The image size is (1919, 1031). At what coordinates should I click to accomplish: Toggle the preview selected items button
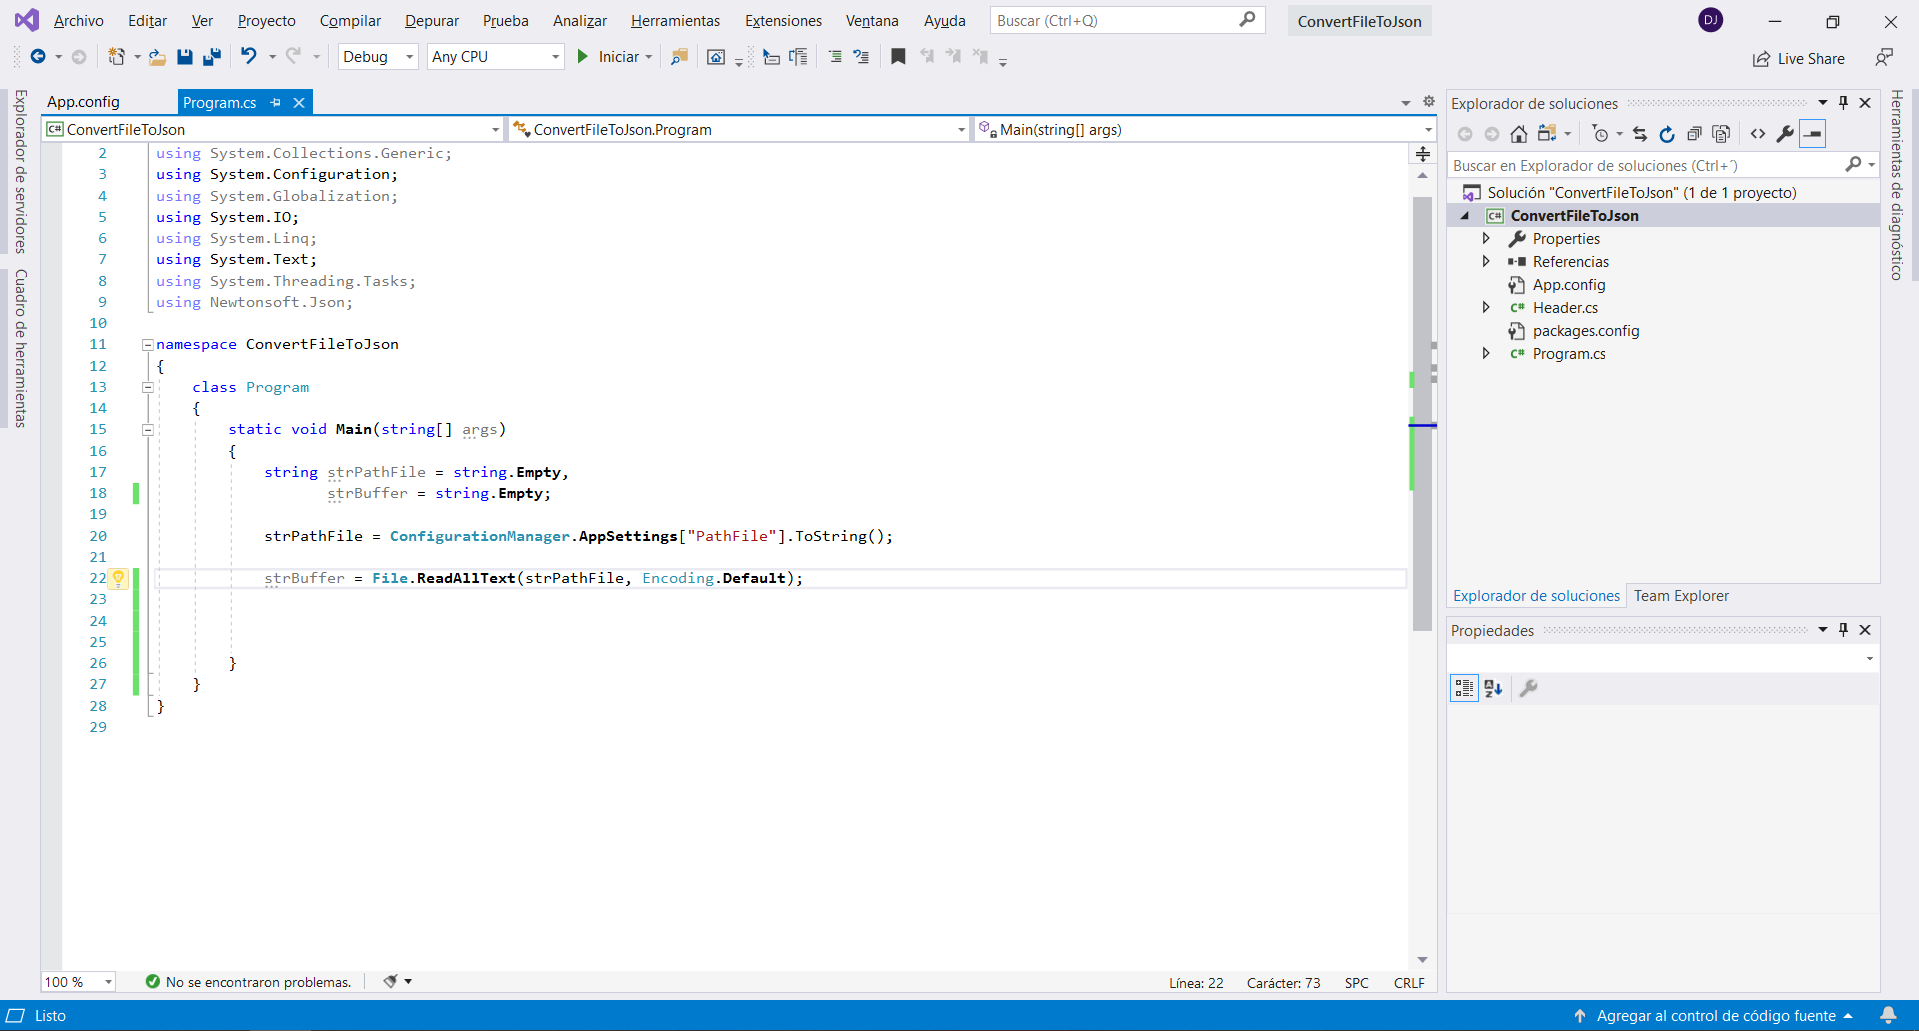(x=1812, y=134)
